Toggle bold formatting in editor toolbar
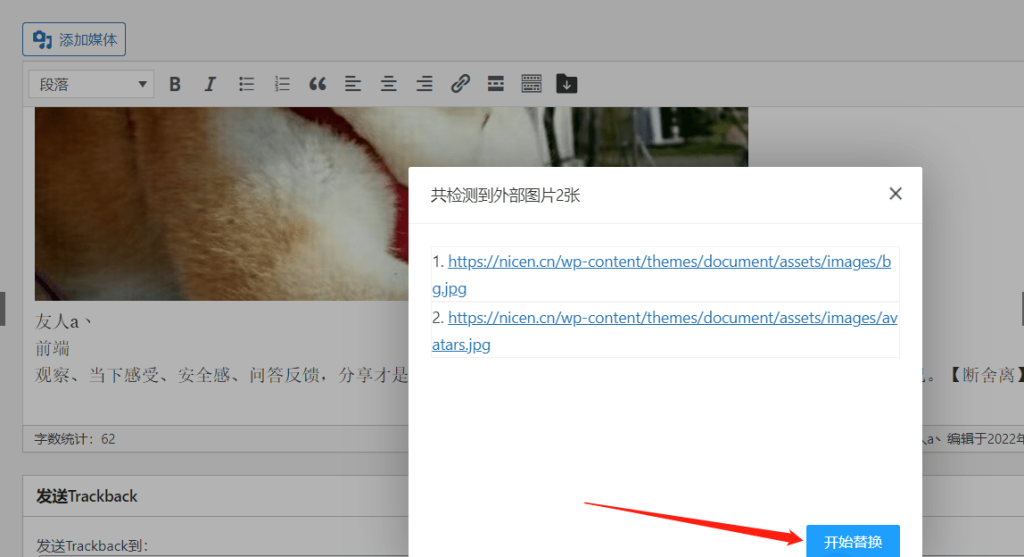 [174, 84]
